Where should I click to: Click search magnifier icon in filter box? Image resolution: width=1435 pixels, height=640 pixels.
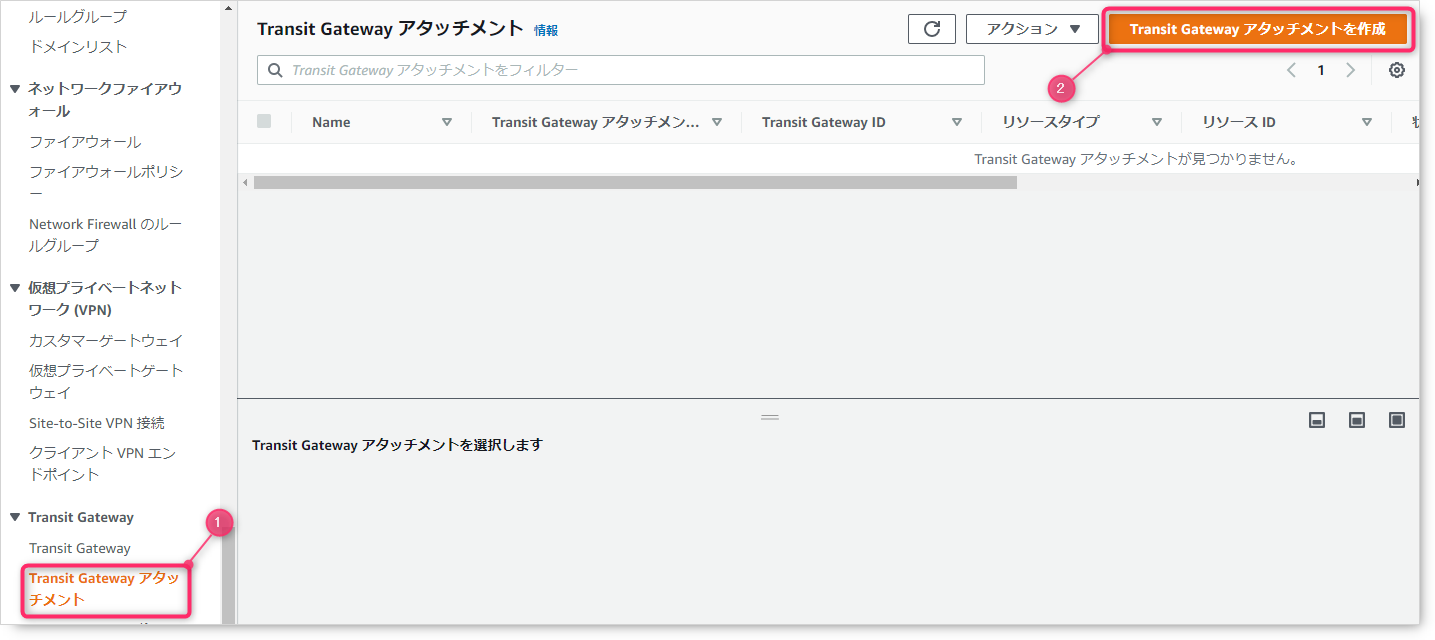[276, 71]
